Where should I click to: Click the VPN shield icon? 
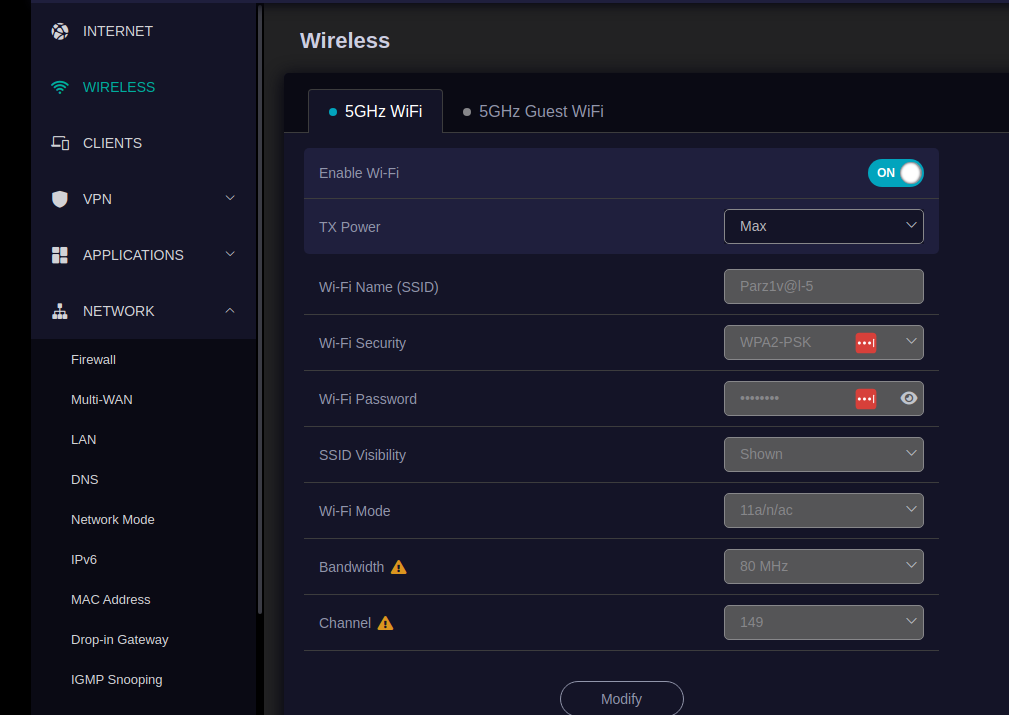pos(60,199)
